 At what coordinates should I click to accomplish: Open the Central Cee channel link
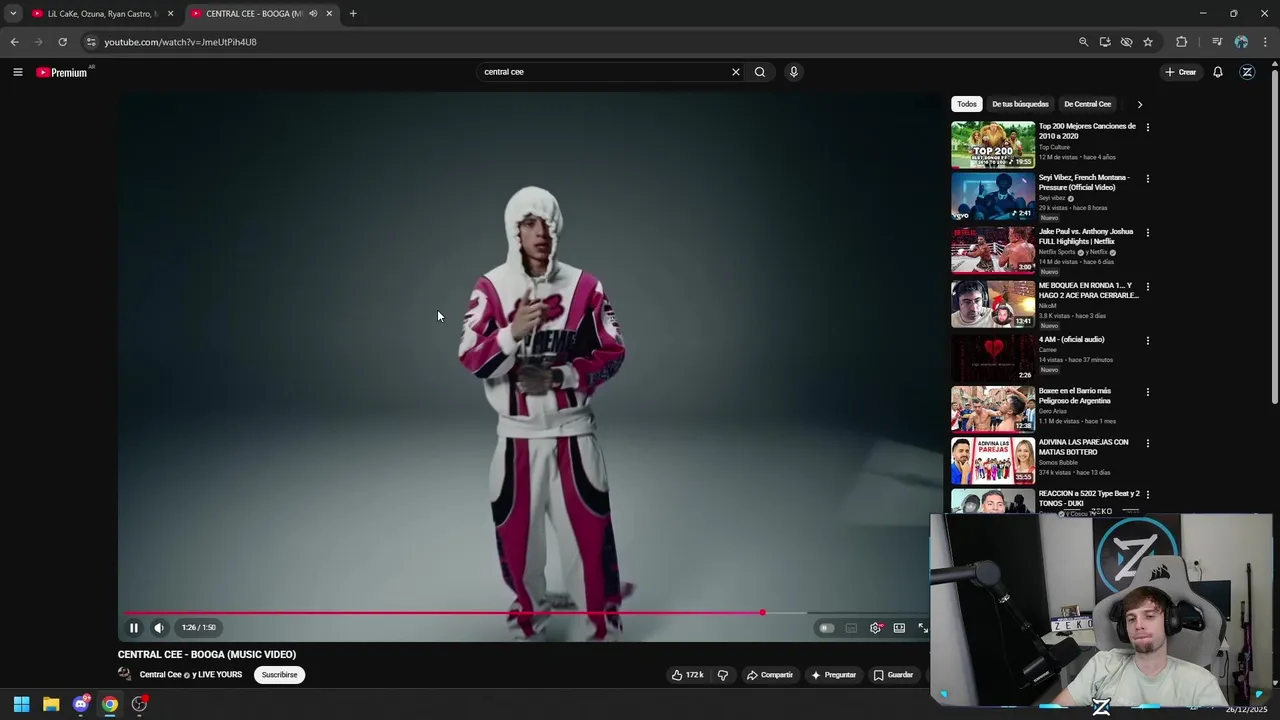tap(161, 675)
